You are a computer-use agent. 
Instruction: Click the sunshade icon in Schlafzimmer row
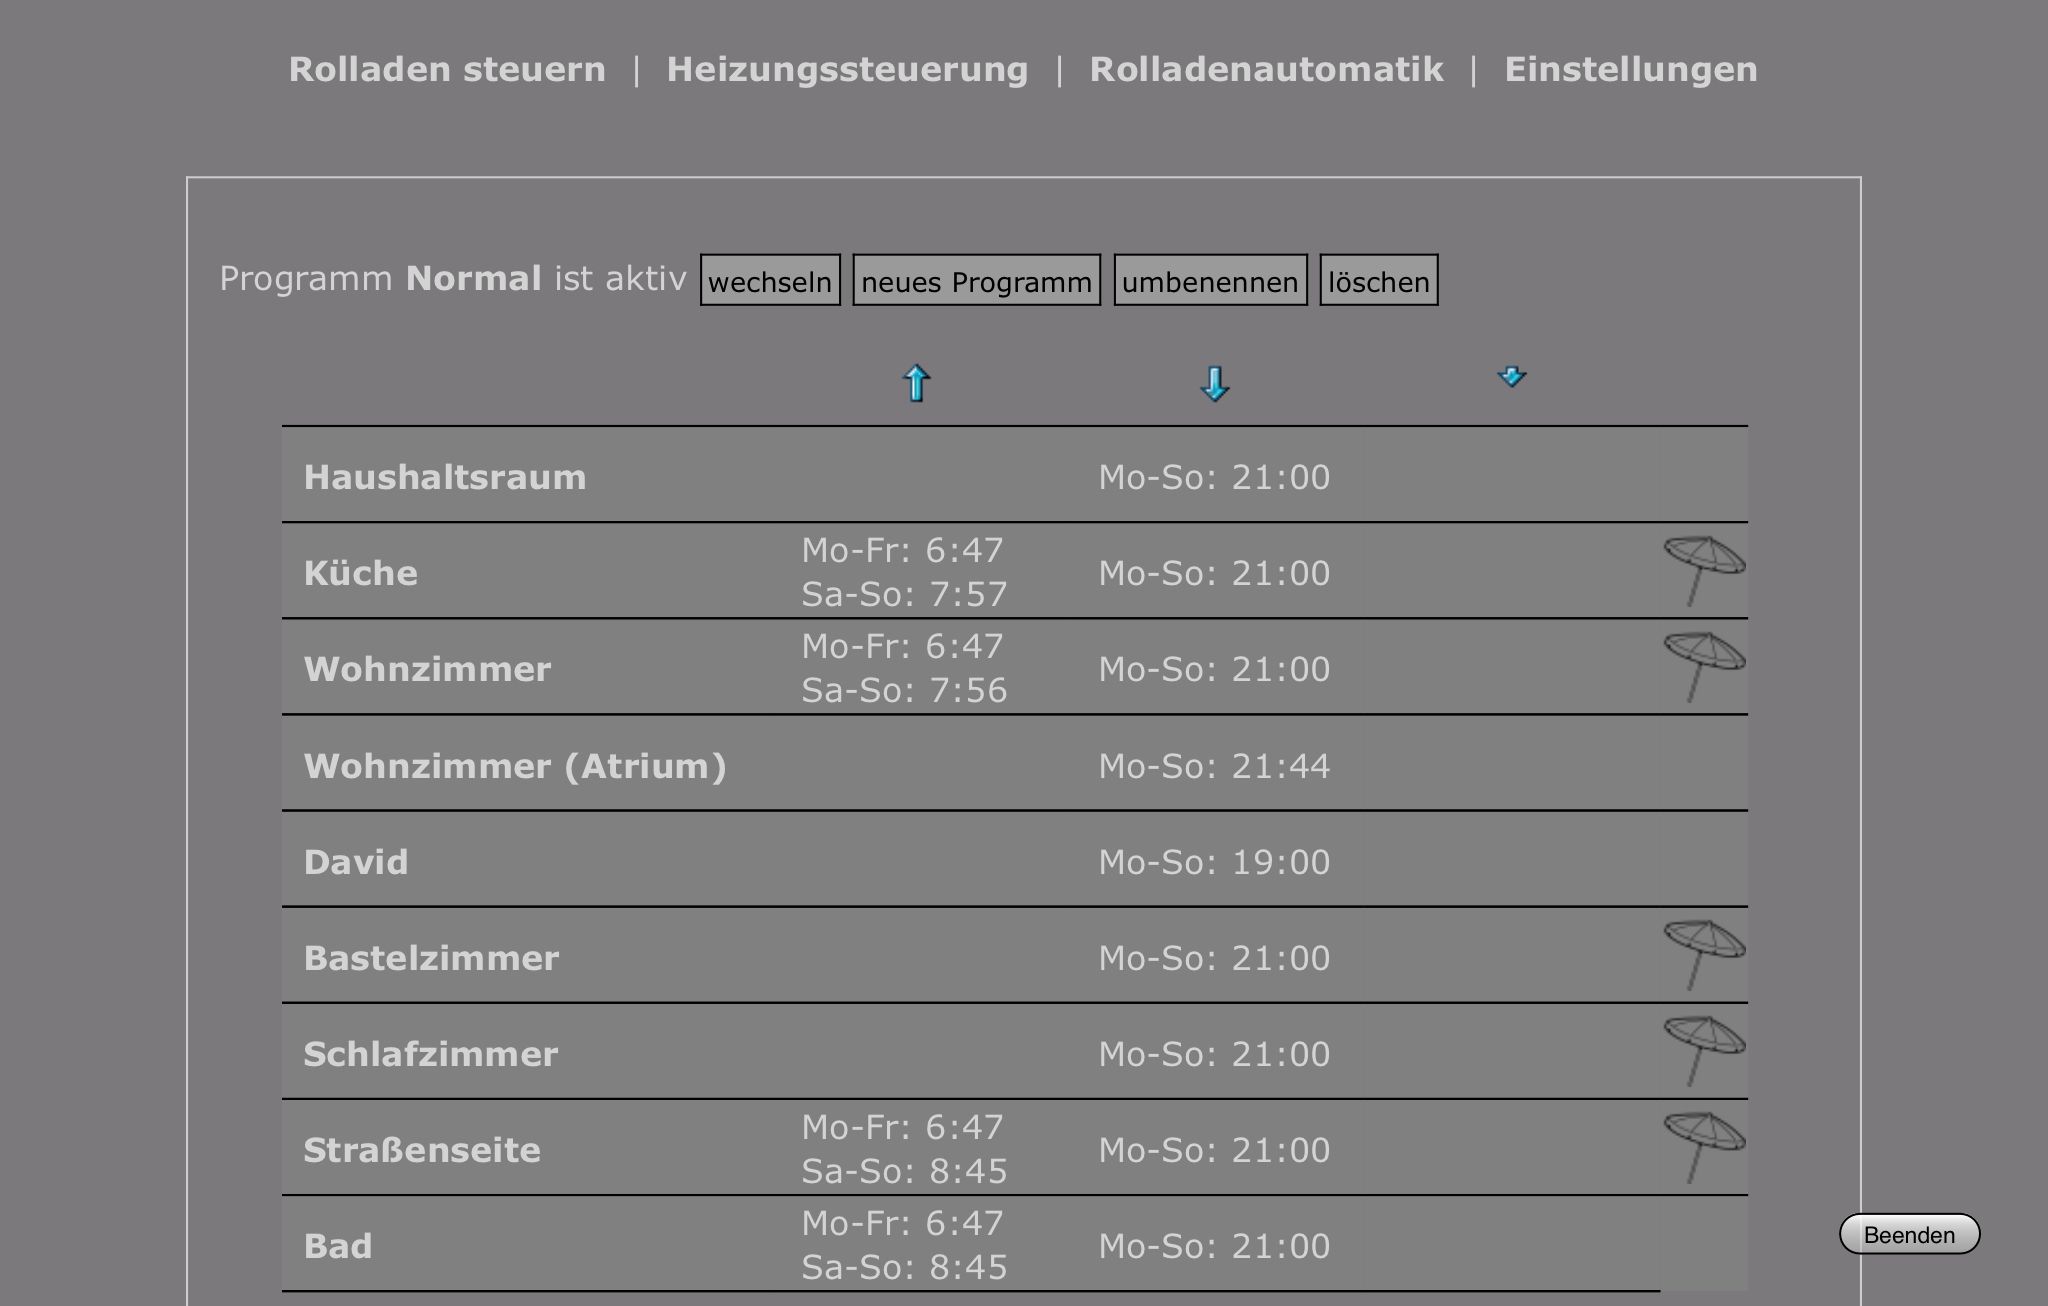tap(1703, 1052)
